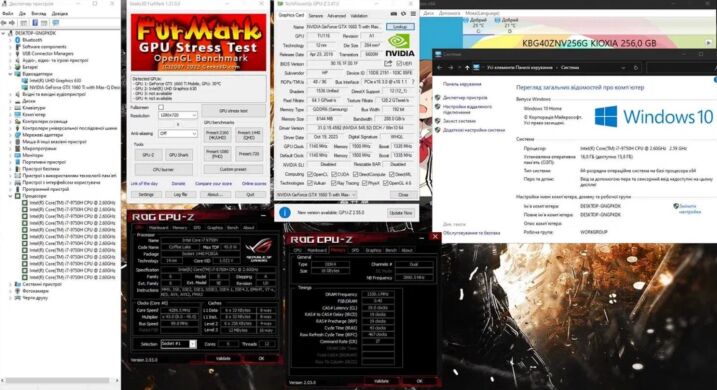Screen dimensions: 717x390
Task: Go back in the System window
Action: (x=439, y=68)
